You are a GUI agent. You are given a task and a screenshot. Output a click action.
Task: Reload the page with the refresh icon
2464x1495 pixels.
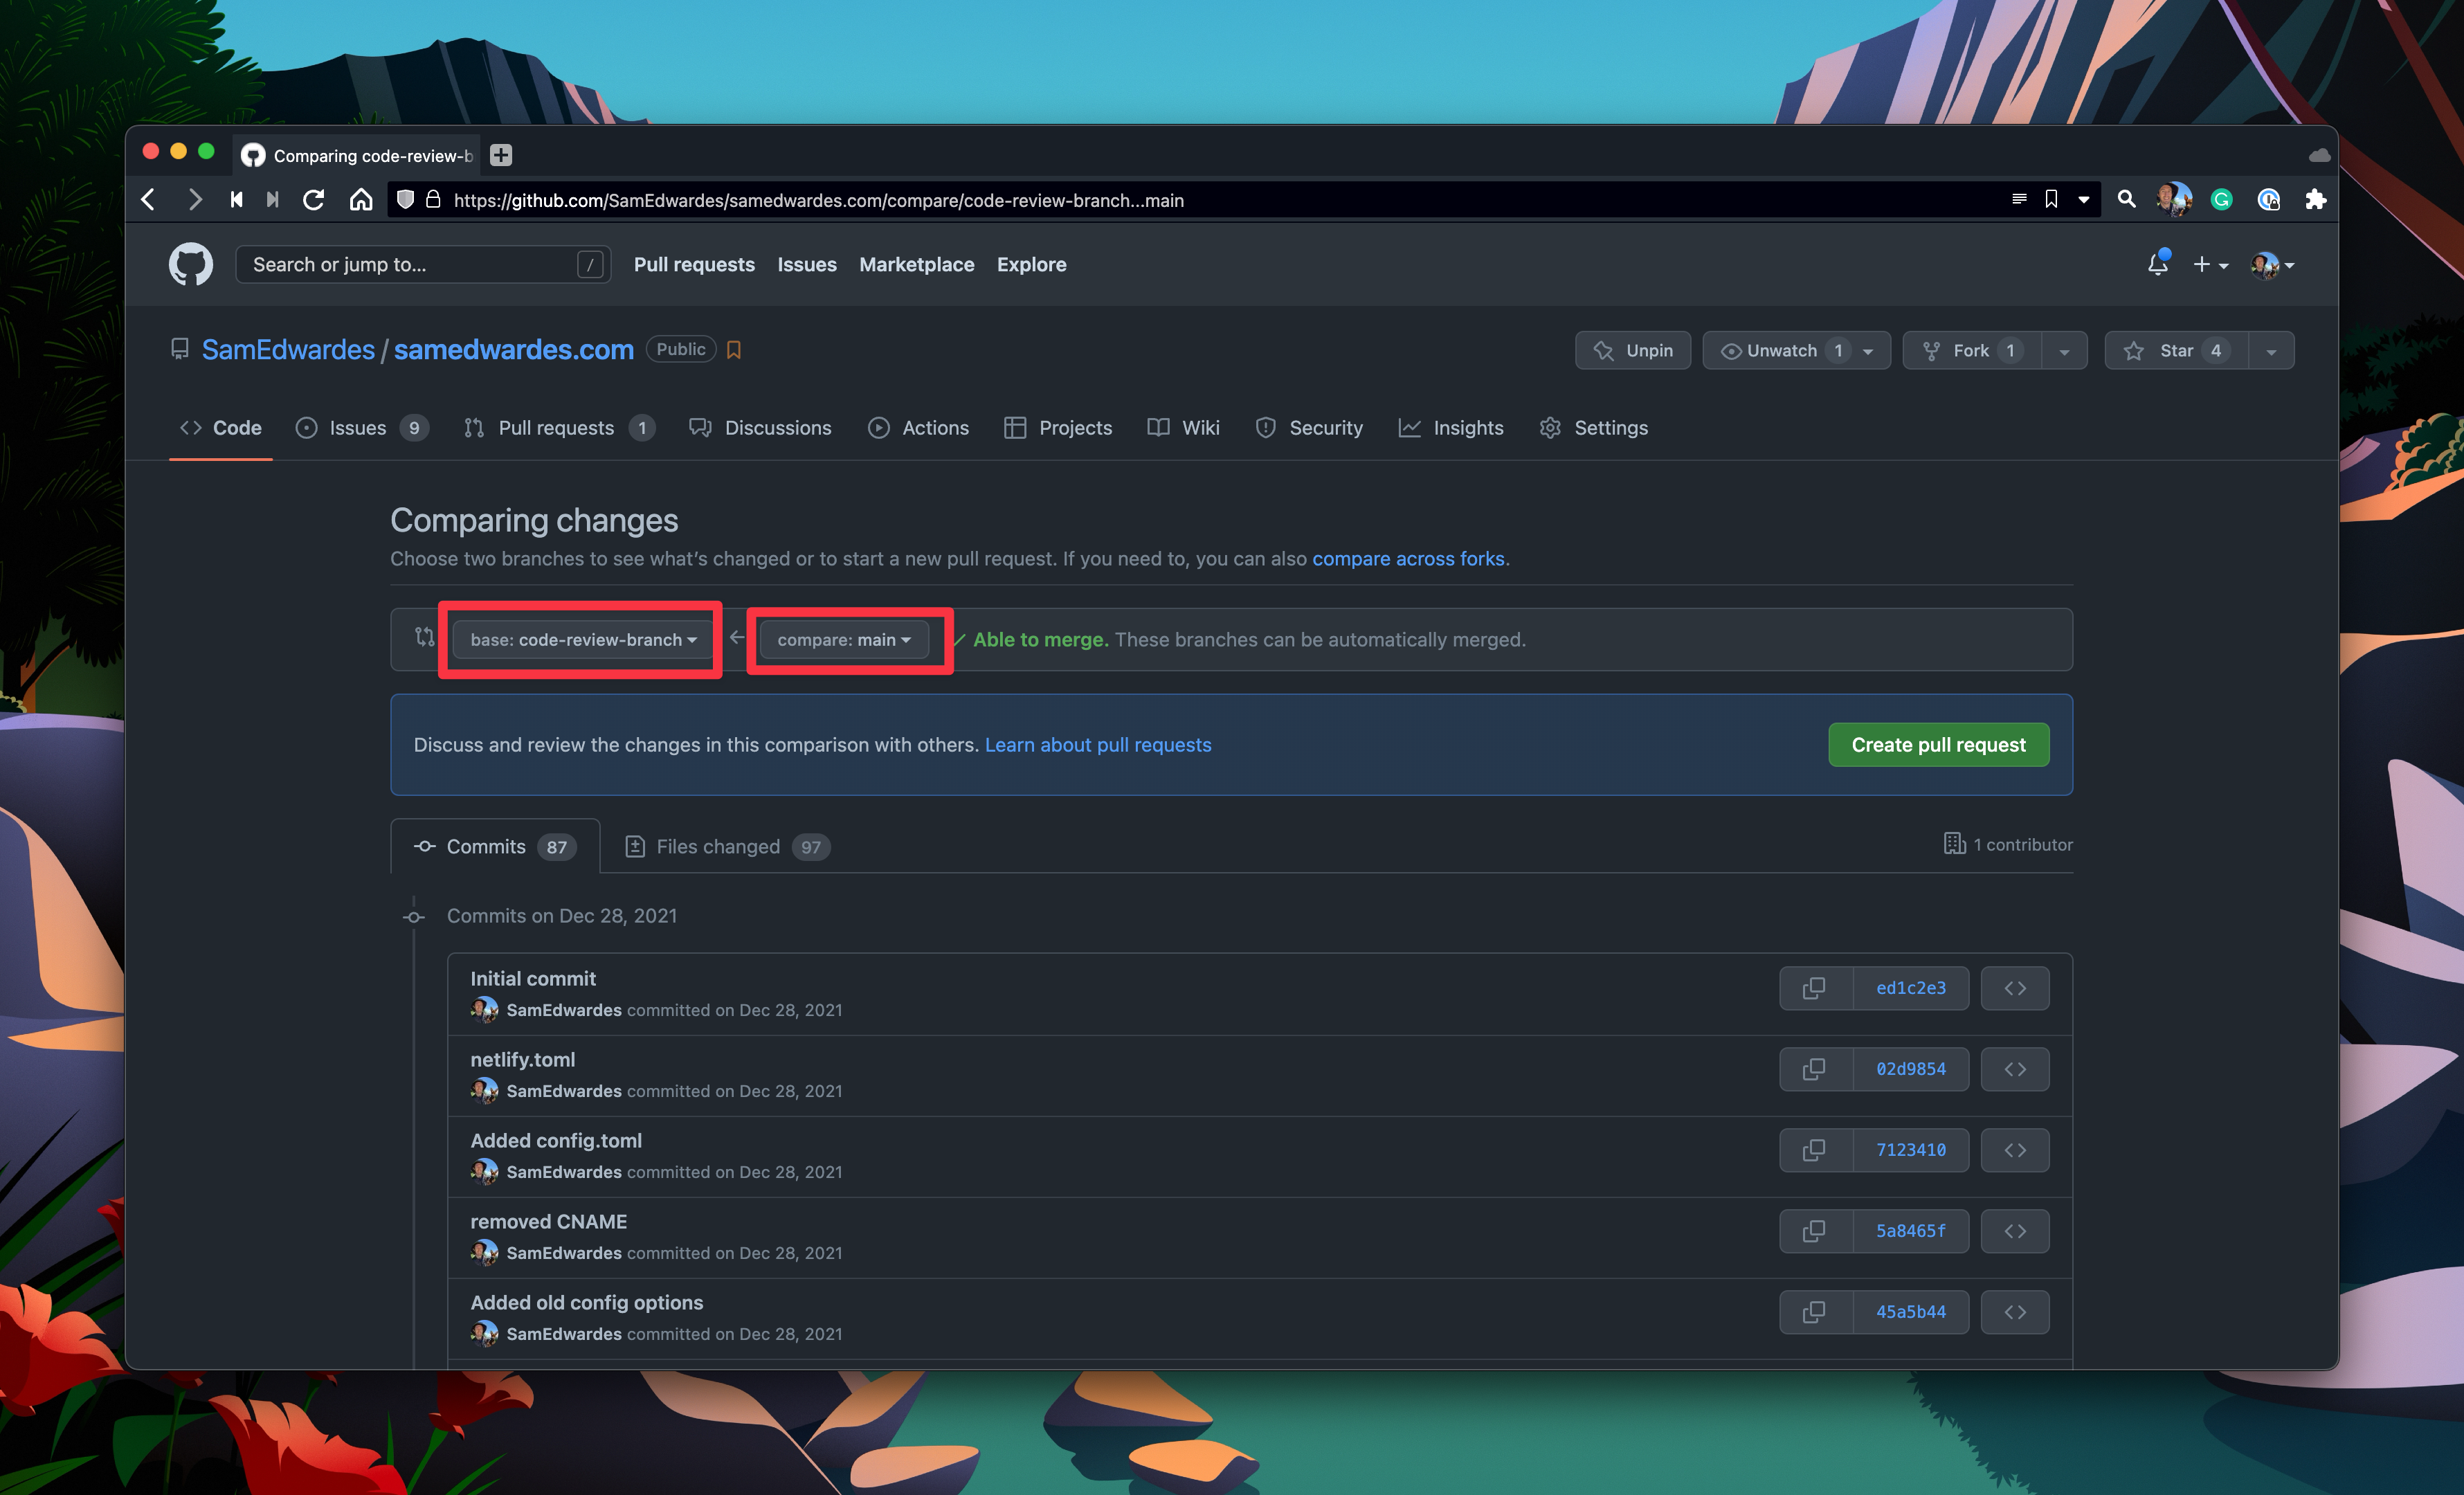tap(313, 200)
